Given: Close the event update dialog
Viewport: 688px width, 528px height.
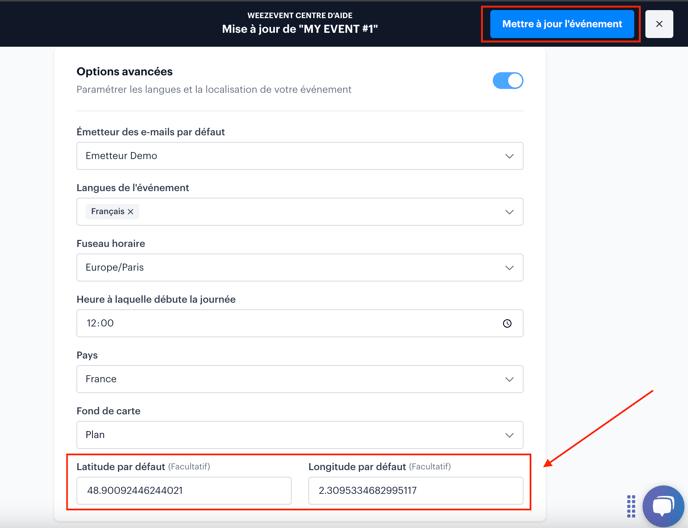Looking at the screenshot, I should coord(659,24).
